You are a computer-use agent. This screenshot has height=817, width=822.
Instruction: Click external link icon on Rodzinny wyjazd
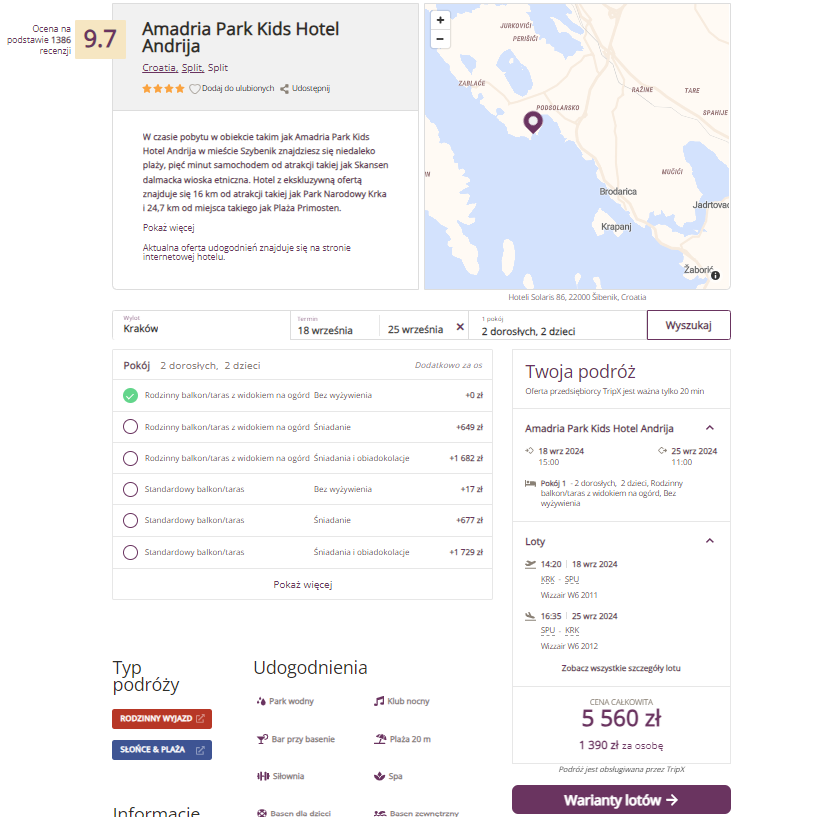(200, 719)
